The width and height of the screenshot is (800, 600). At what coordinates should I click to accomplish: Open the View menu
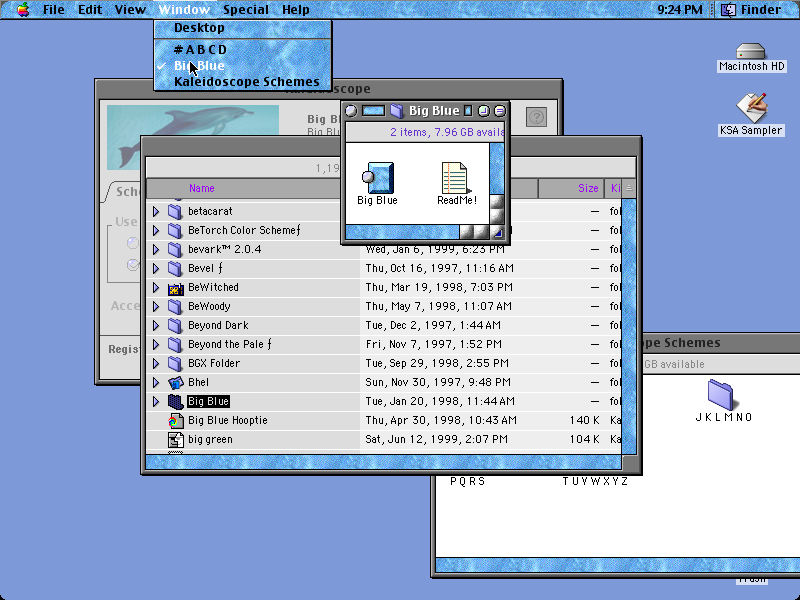point(130,9)
